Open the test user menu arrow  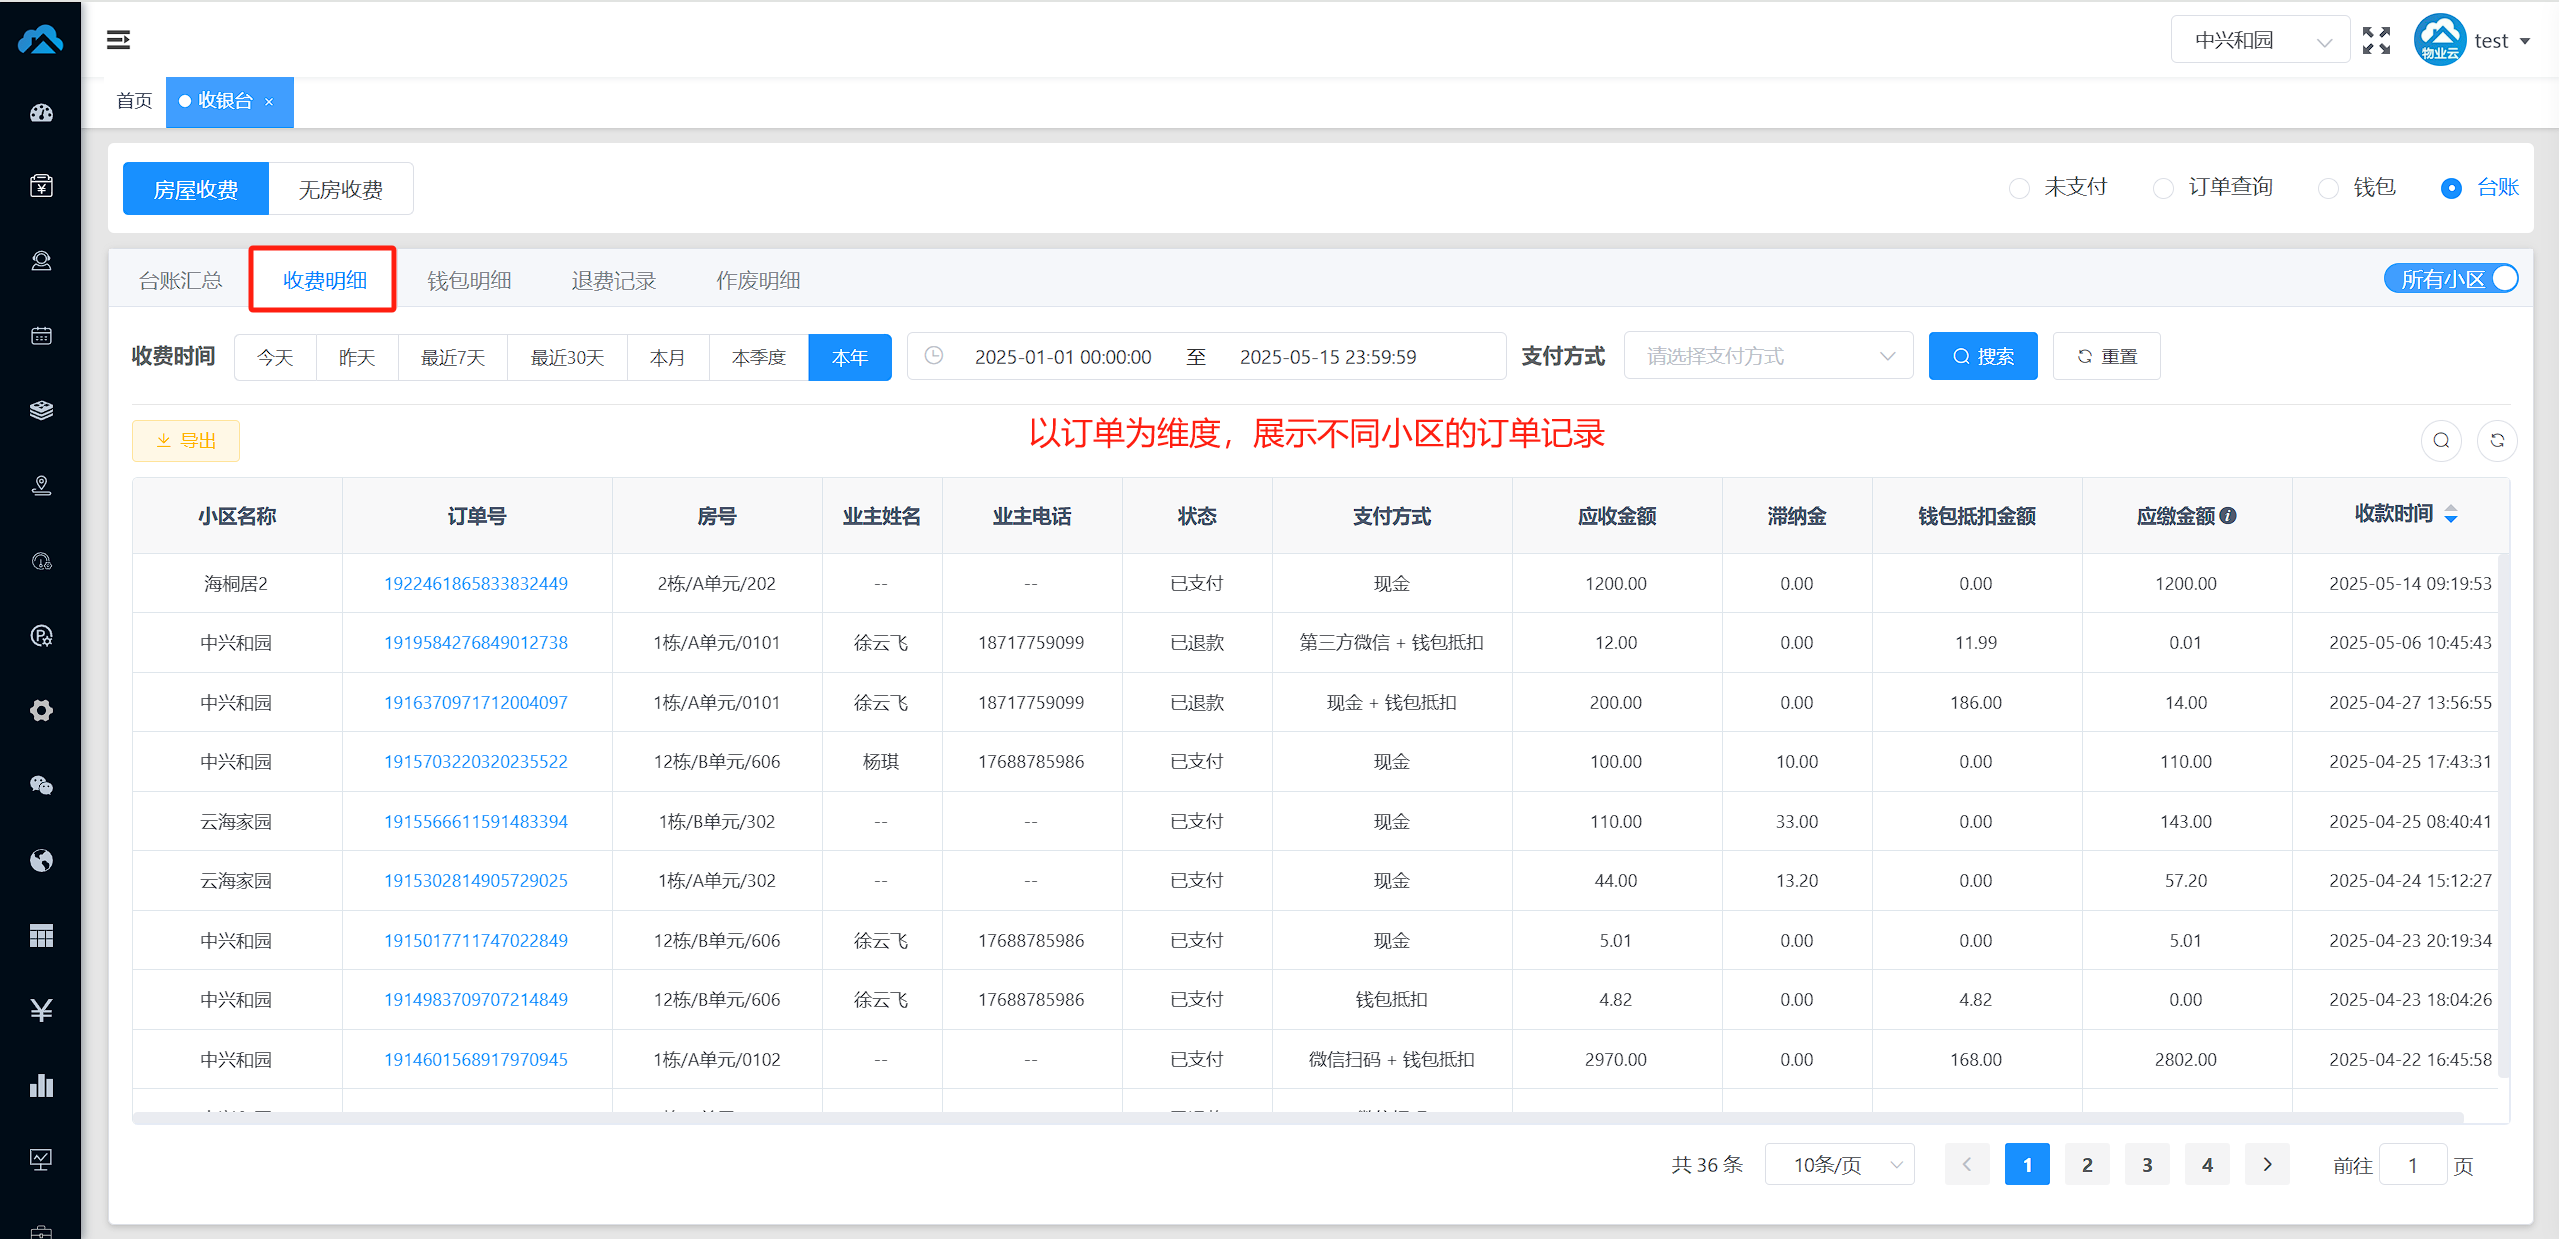click(2525, 41)
